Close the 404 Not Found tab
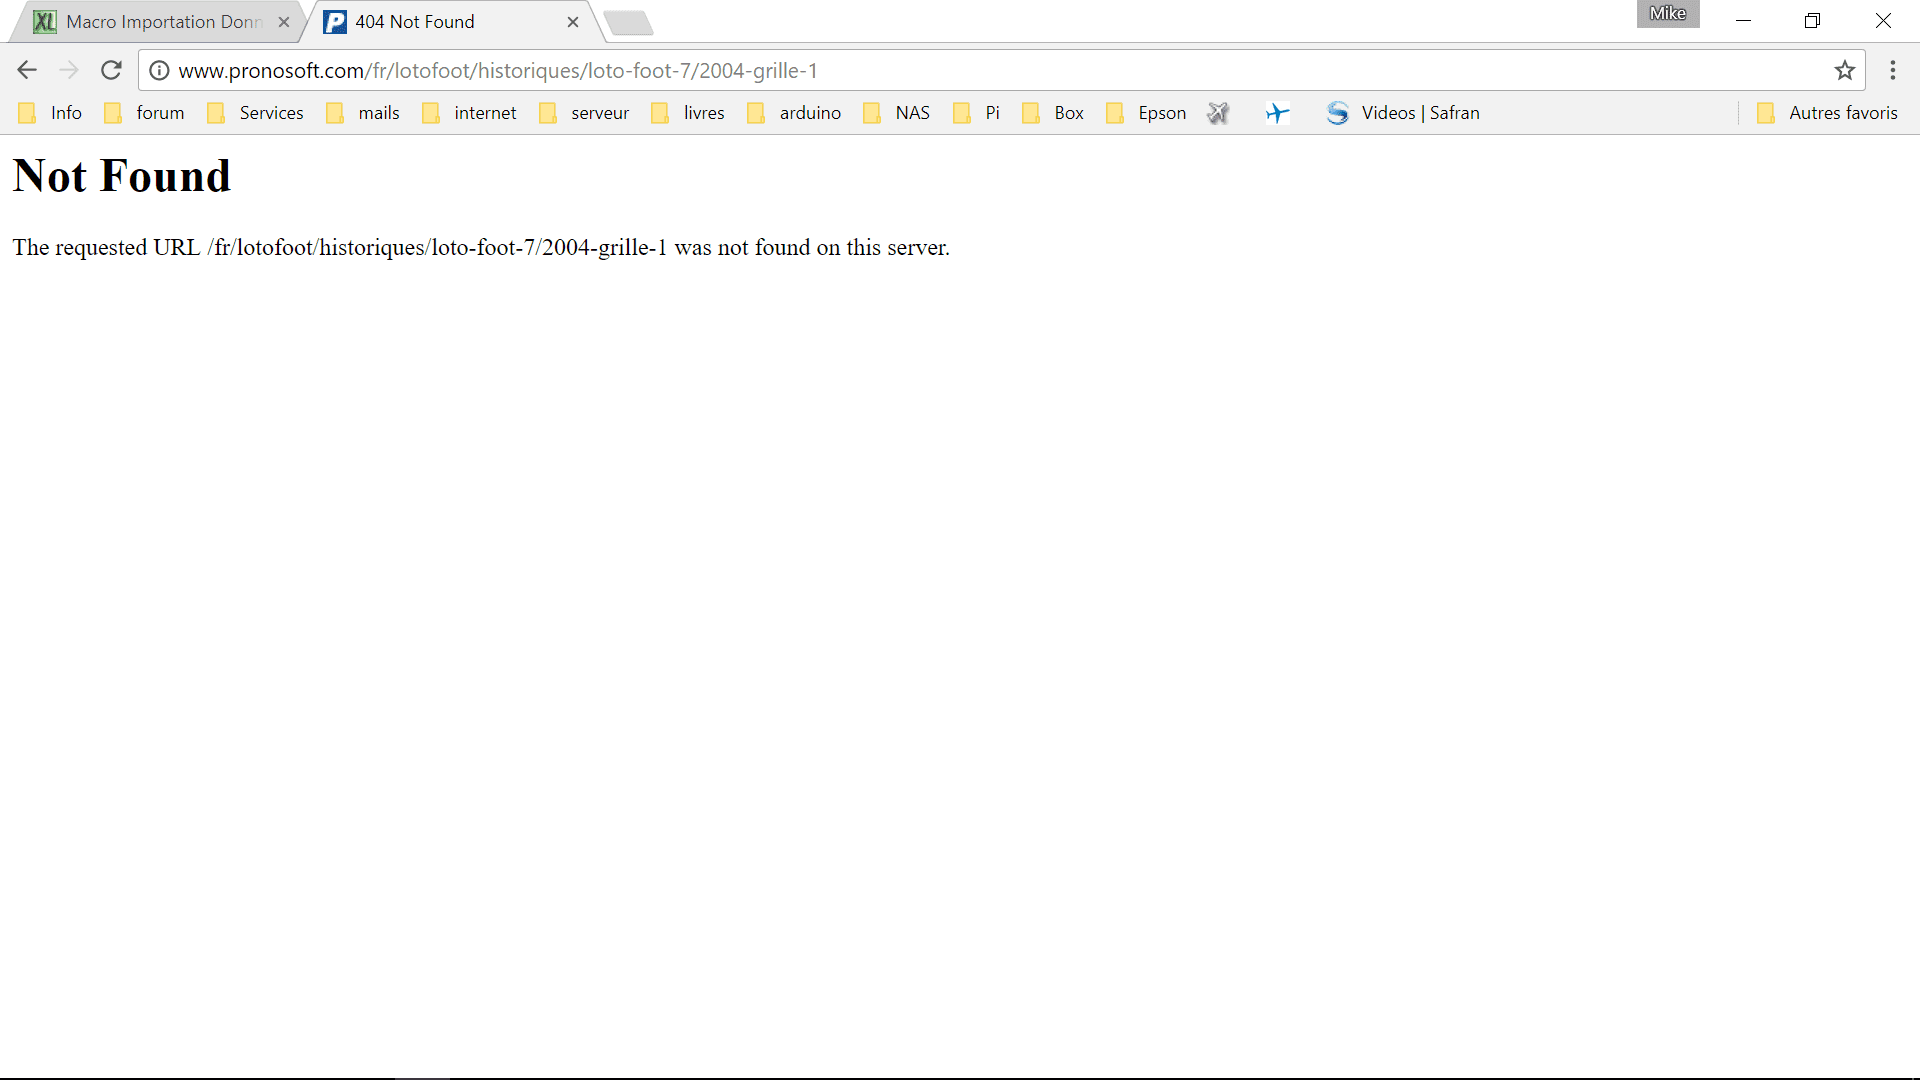This screenshot has height=1080, width=1920. point(573,22)
